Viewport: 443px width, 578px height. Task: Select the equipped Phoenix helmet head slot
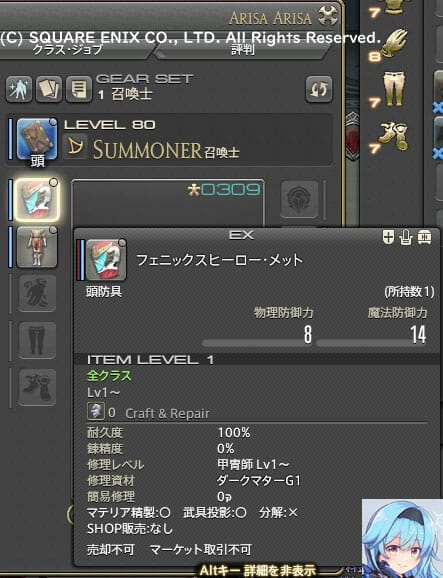tap(37, 199)
